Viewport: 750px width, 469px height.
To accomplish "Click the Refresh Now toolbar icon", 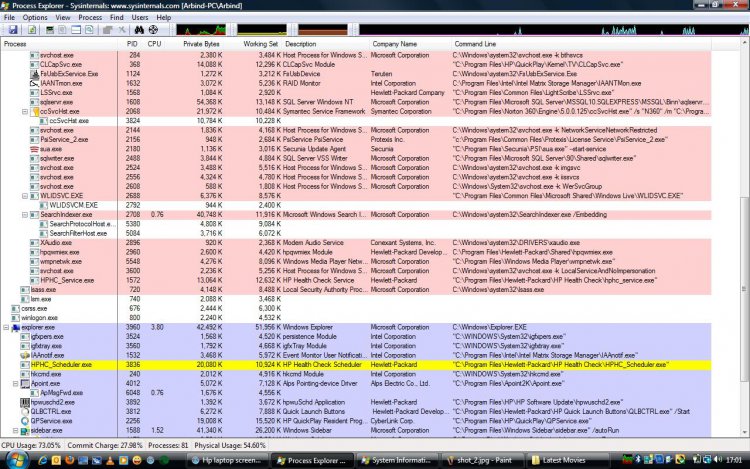I will coord(32,30).
